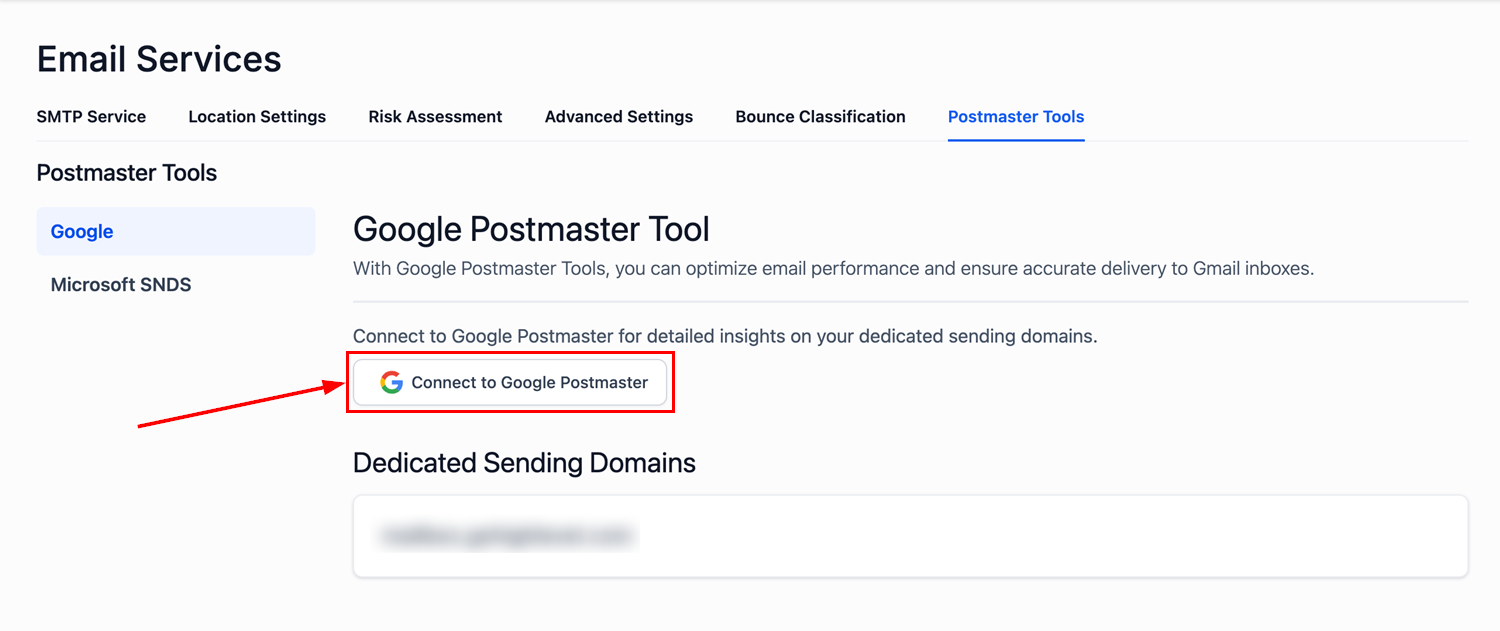The image size is (1500, 631).
Task: Click the Google Postmaster Tool heading
Action: 531,229
